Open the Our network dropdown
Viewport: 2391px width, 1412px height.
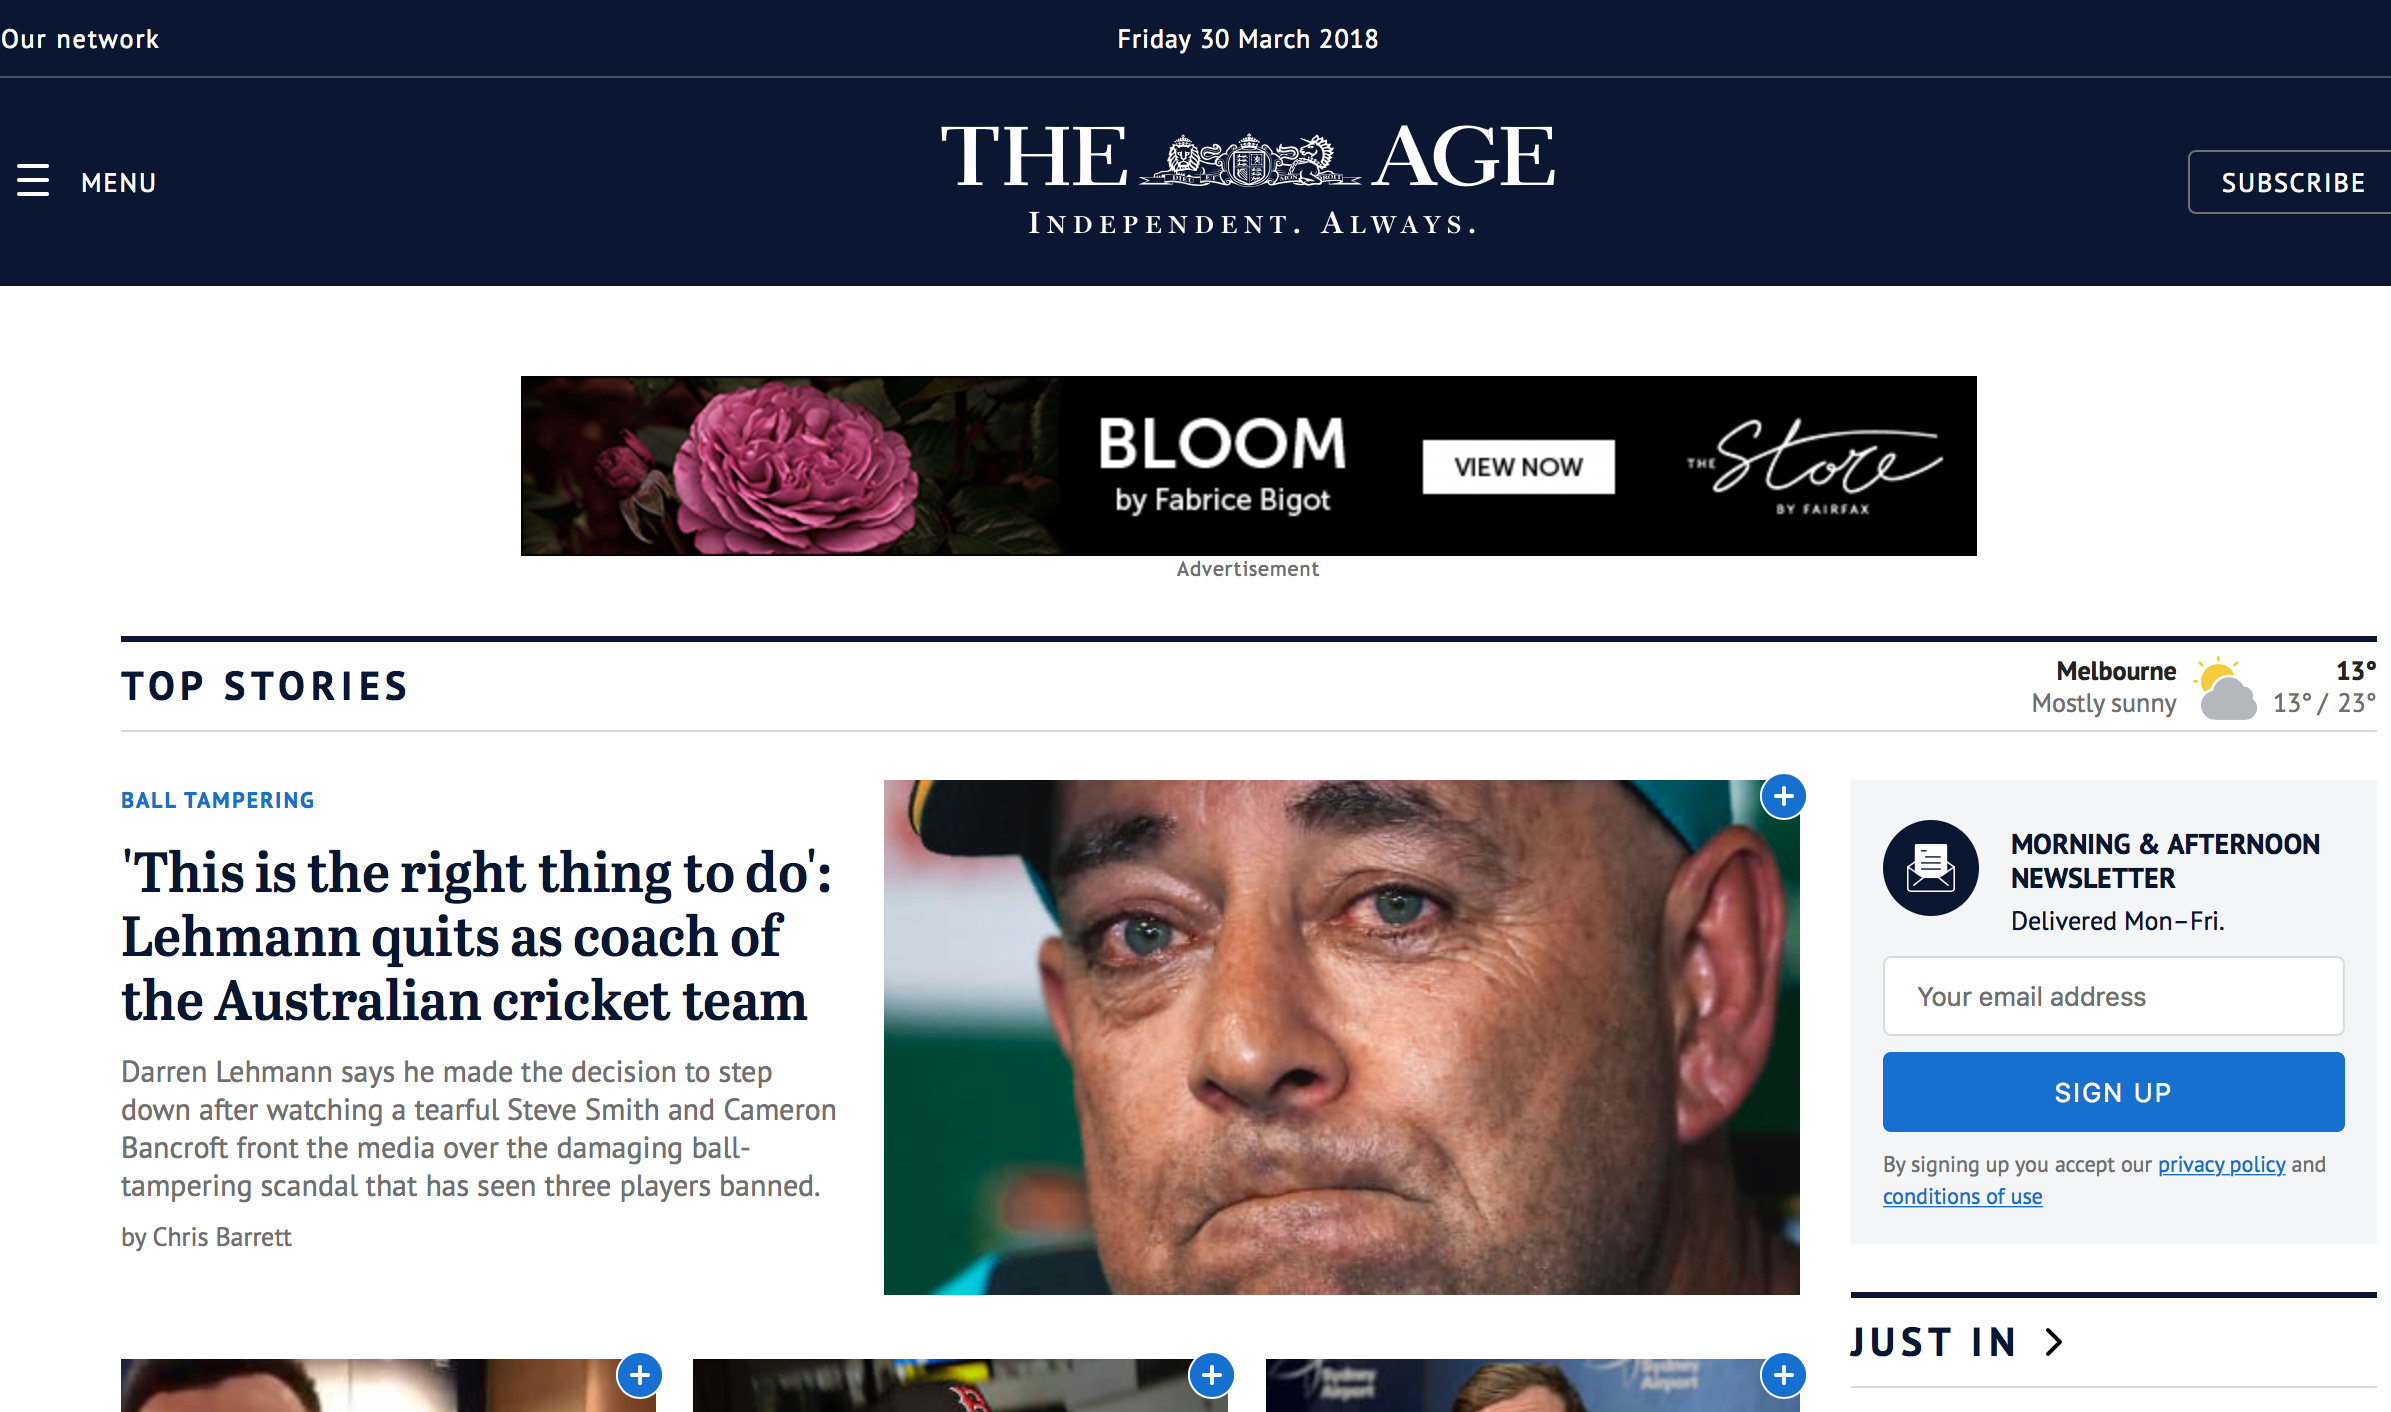click(x=80, y=39)
